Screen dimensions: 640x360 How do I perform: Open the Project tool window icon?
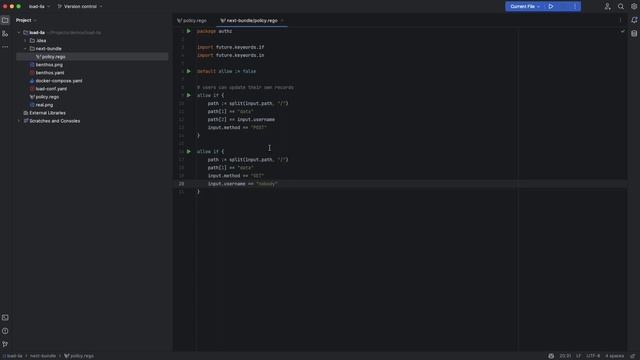[5, 20]
